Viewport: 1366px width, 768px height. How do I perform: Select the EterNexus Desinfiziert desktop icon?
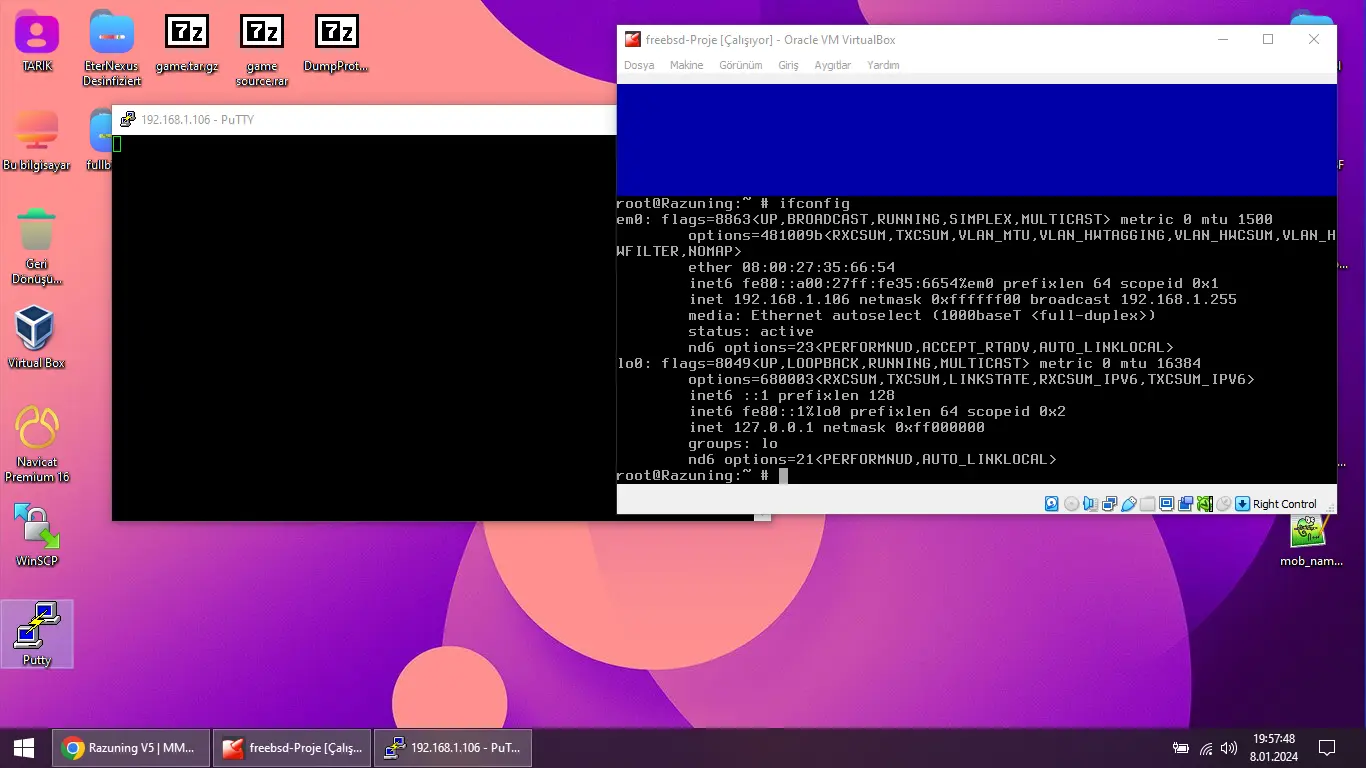tap(112, 48)
